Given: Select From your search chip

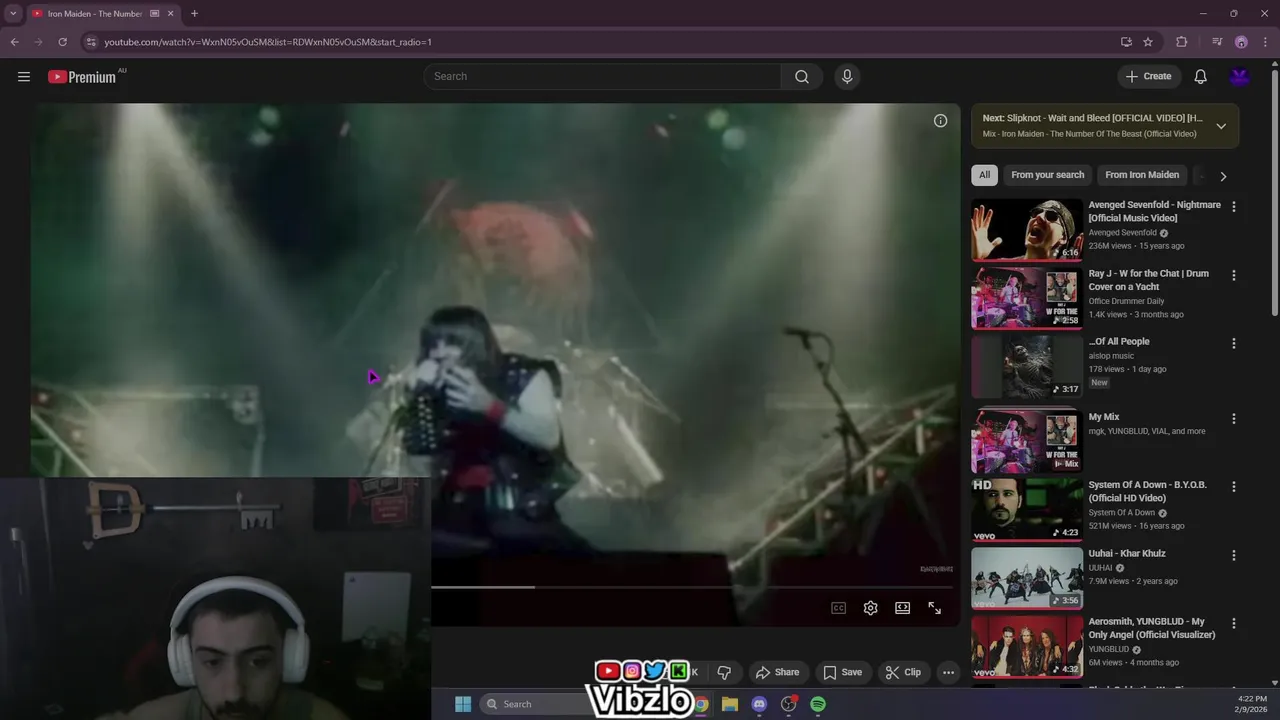Looking at the screenshot, I should tap(1047, 175).
